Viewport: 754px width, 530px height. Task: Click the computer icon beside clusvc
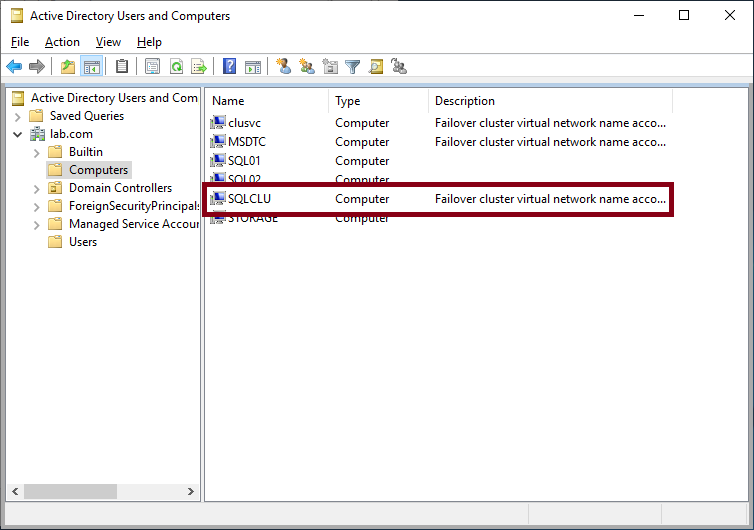pyautogui.click(x=218, y=123)
